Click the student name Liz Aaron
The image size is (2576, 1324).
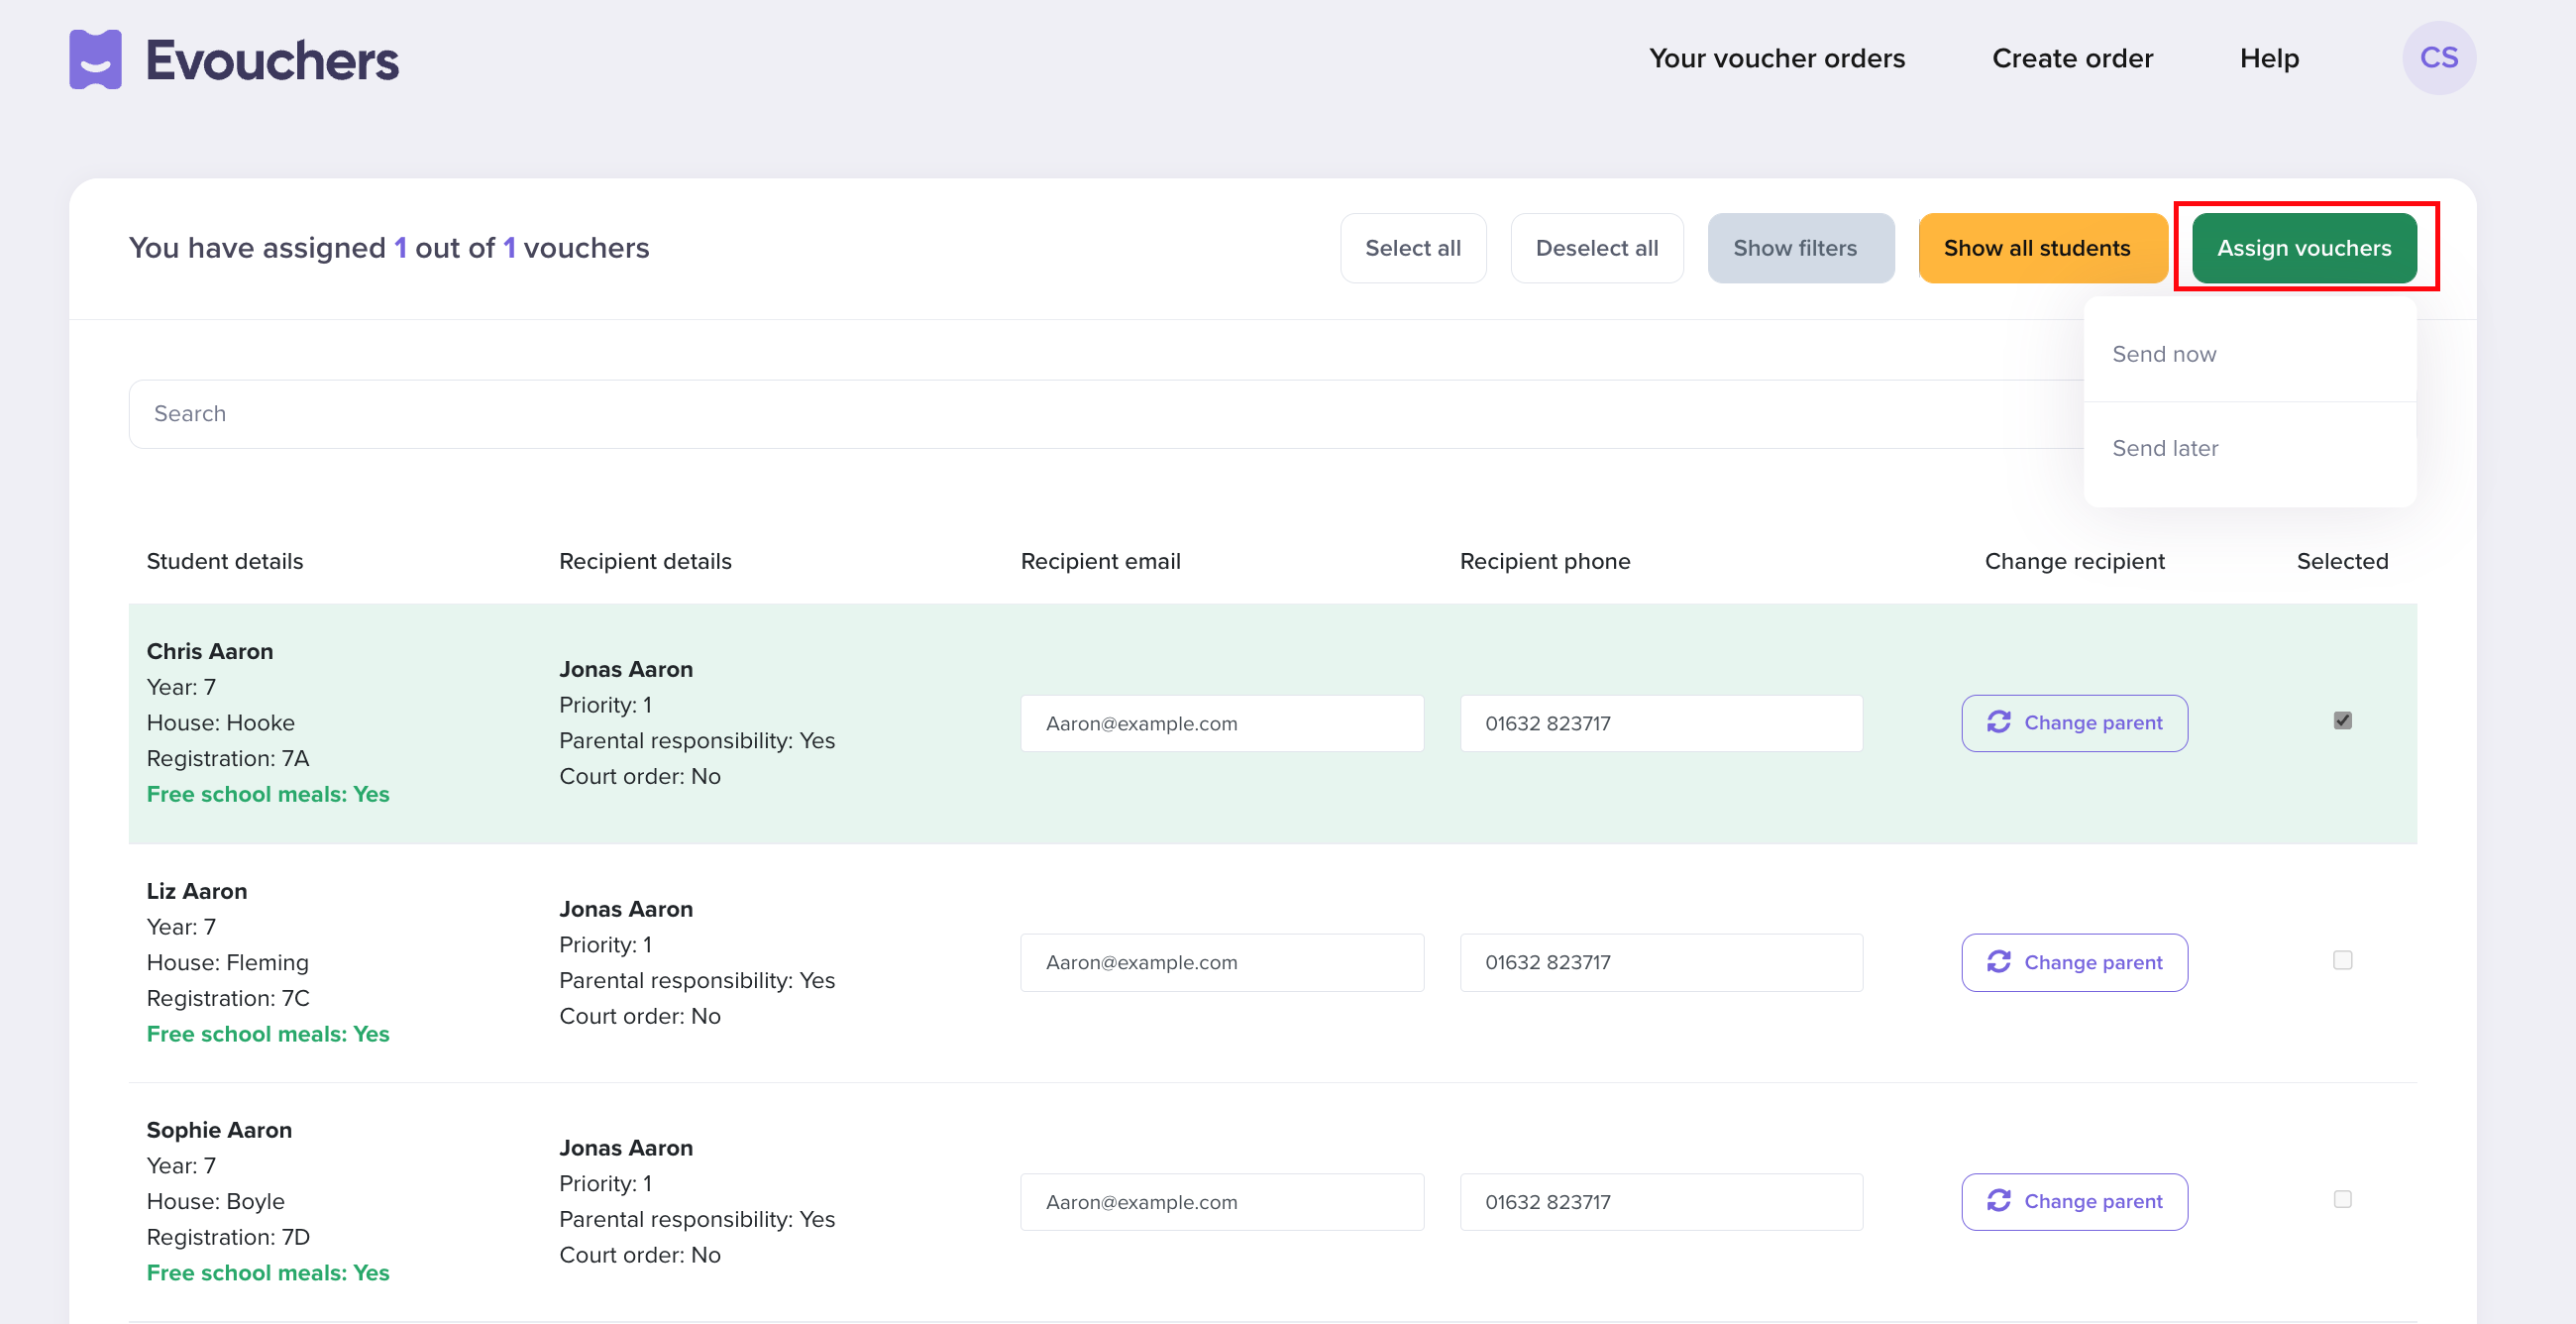[196, 891]
